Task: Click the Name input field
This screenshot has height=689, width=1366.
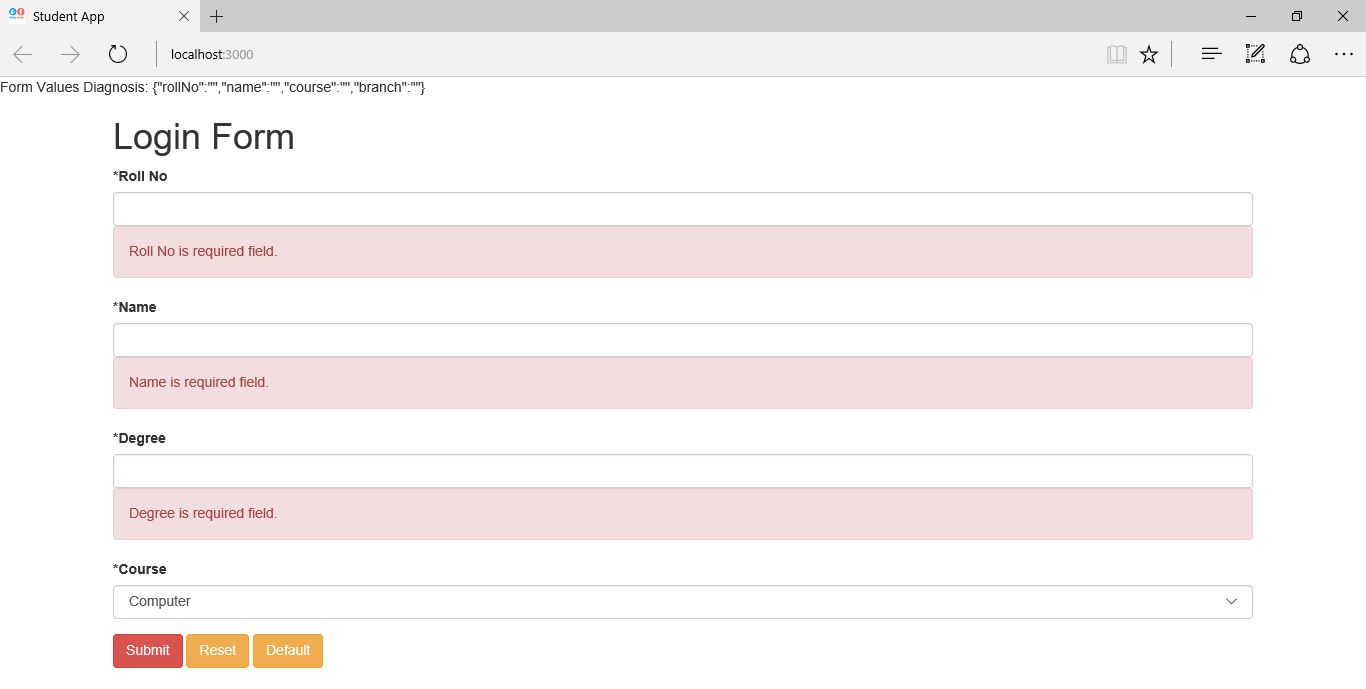Action: point(683,339)
